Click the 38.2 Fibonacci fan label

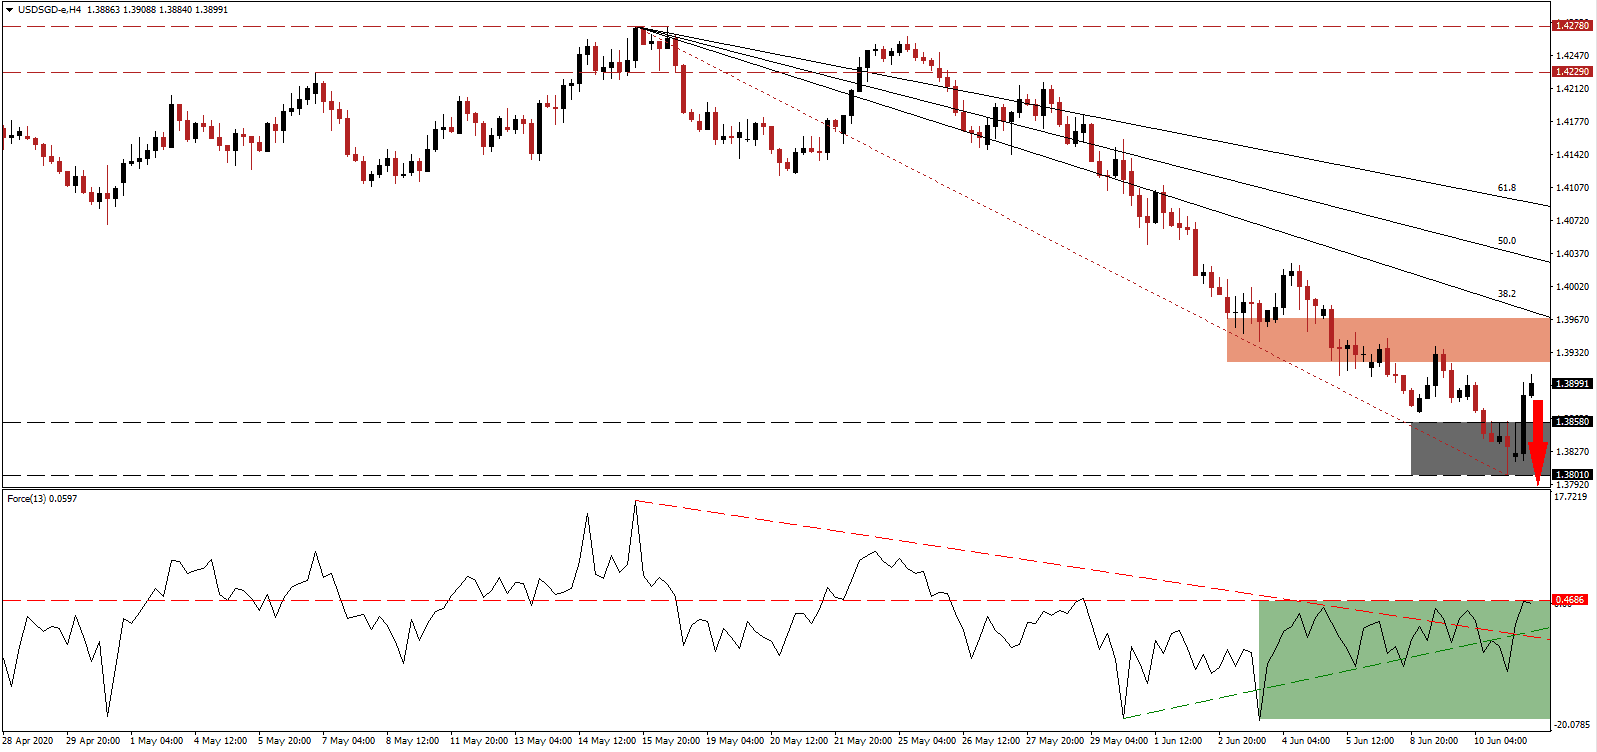1506,294
